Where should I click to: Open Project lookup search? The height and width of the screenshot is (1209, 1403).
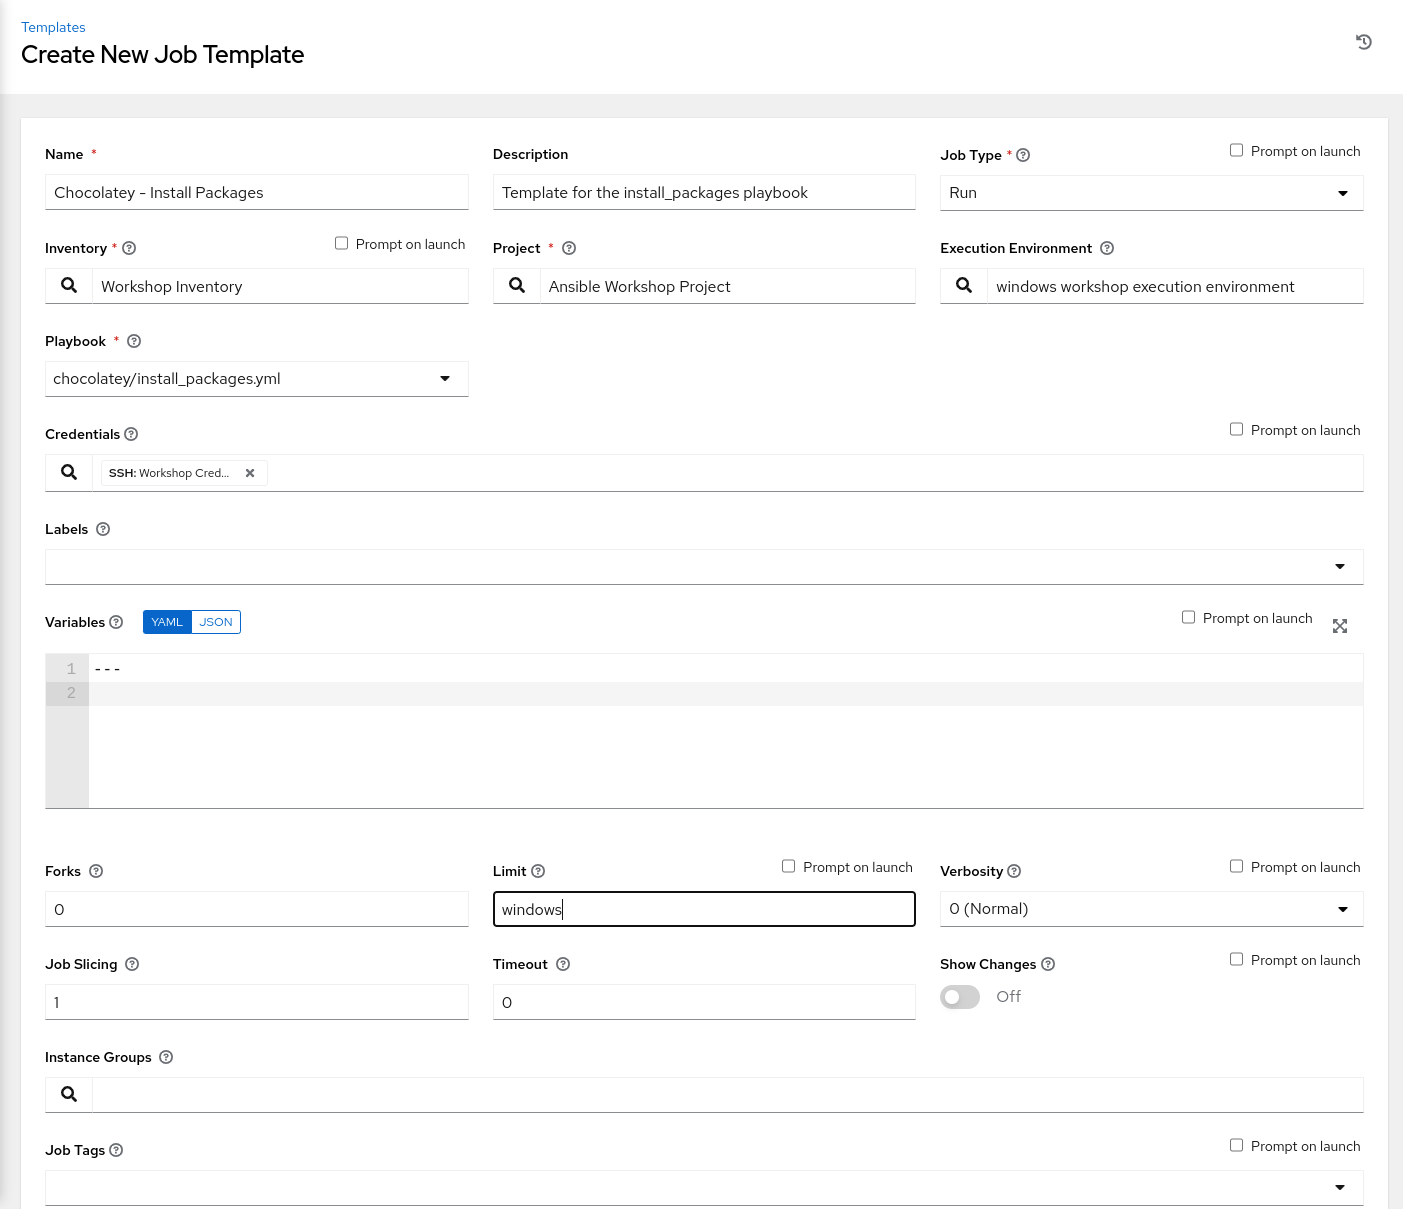pyautogui.click(x=517, y=286)
